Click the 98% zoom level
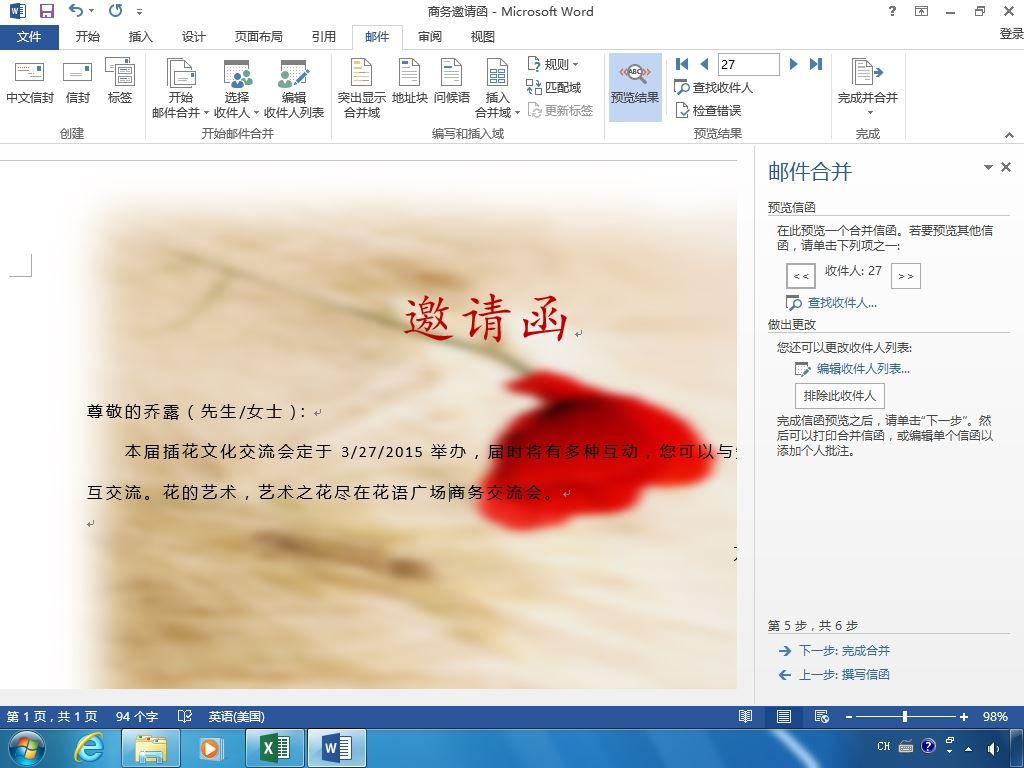 [x=995, y=716]
